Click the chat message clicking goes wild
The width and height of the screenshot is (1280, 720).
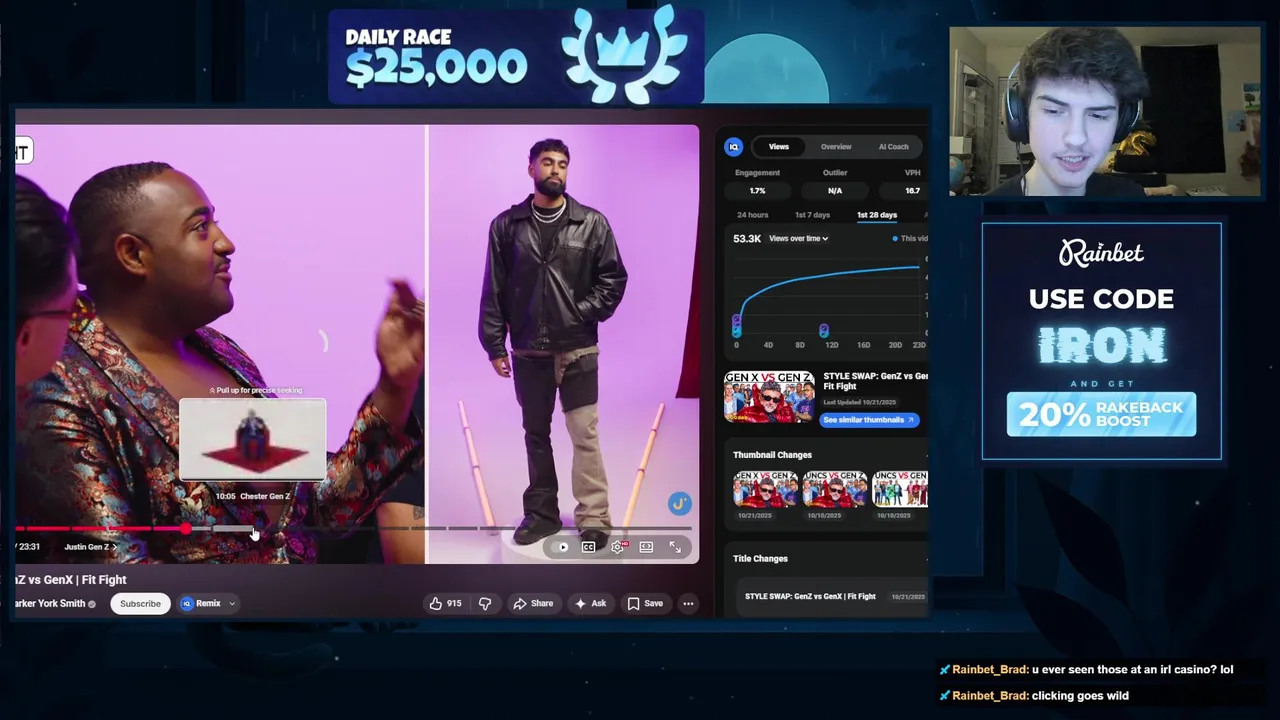tap(1080, 696)
